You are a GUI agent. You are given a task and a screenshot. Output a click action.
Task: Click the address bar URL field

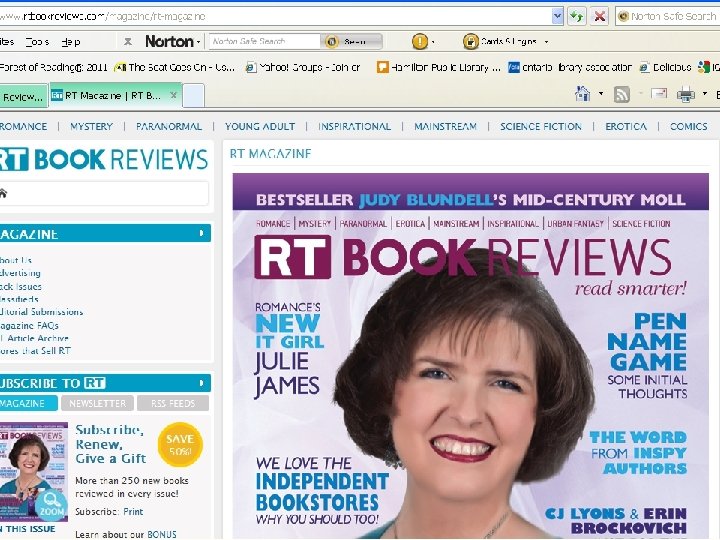pyautogui.click(x=275, y=17)
